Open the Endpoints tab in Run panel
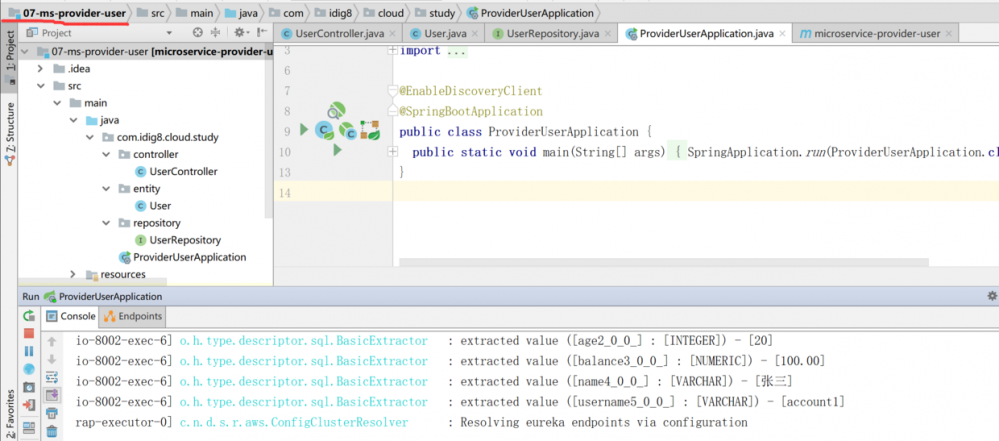Screen dimensions: 999x441 [x=133, y=316]
